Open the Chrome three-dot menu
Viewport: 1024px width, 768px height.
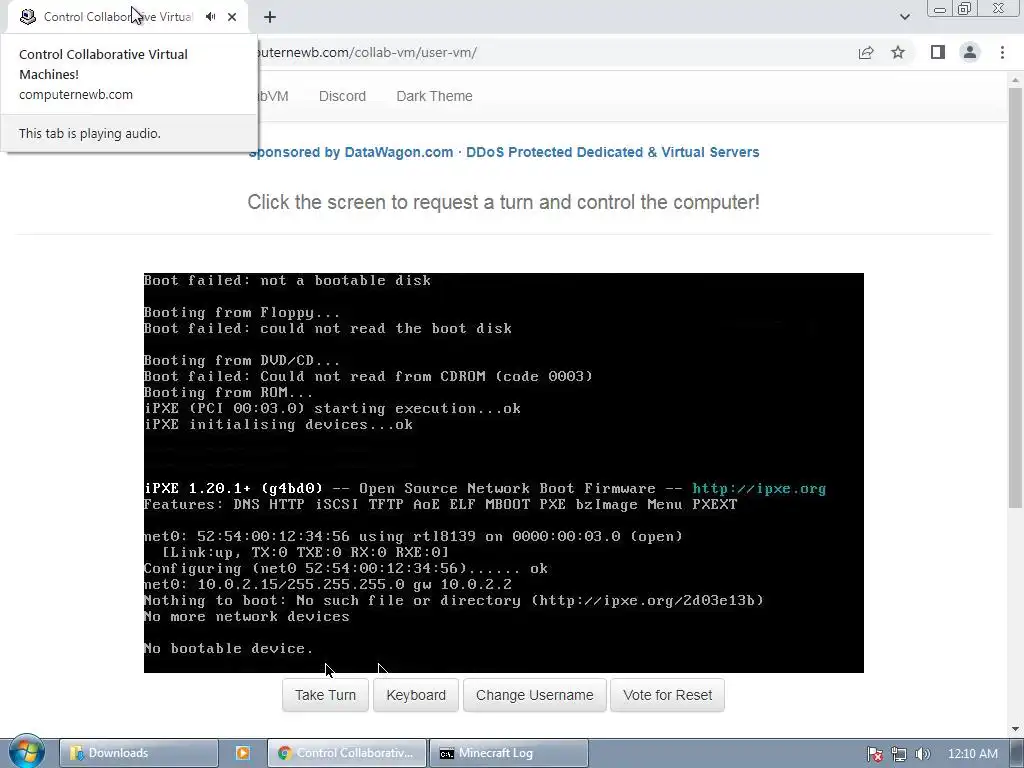point(1002,52)
